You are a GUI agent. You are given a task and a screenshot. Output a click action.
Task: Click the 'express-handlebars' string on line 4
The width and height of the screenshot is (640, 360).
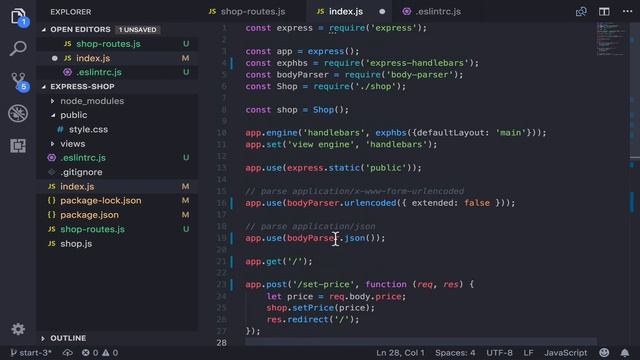(417, 63)
